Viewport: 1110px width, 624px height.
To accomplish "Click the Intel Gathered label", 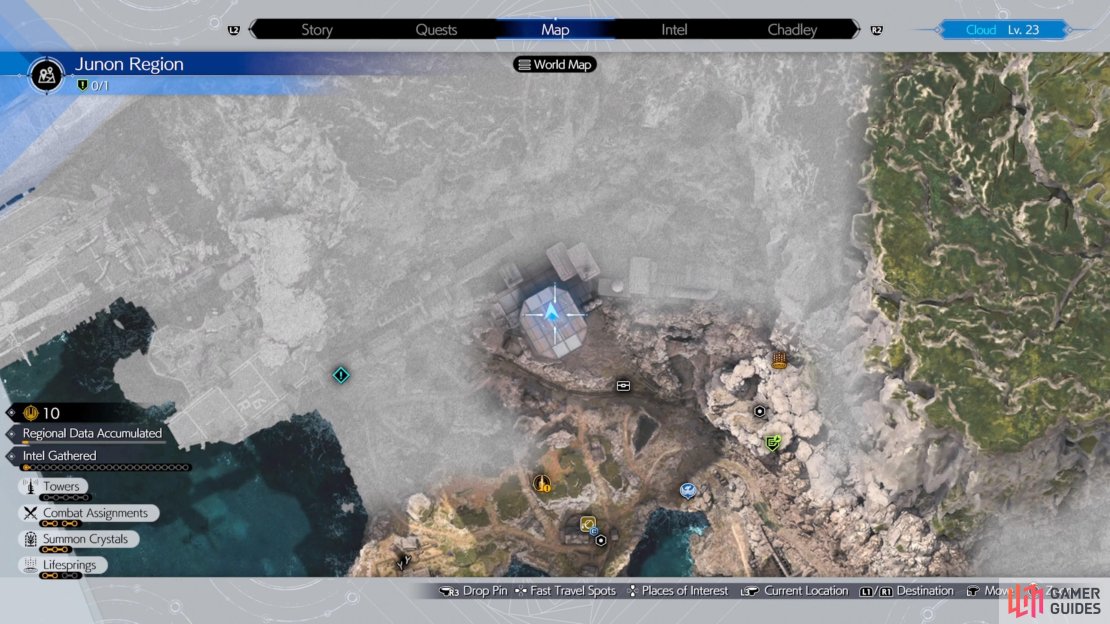I will pos(59,455).
